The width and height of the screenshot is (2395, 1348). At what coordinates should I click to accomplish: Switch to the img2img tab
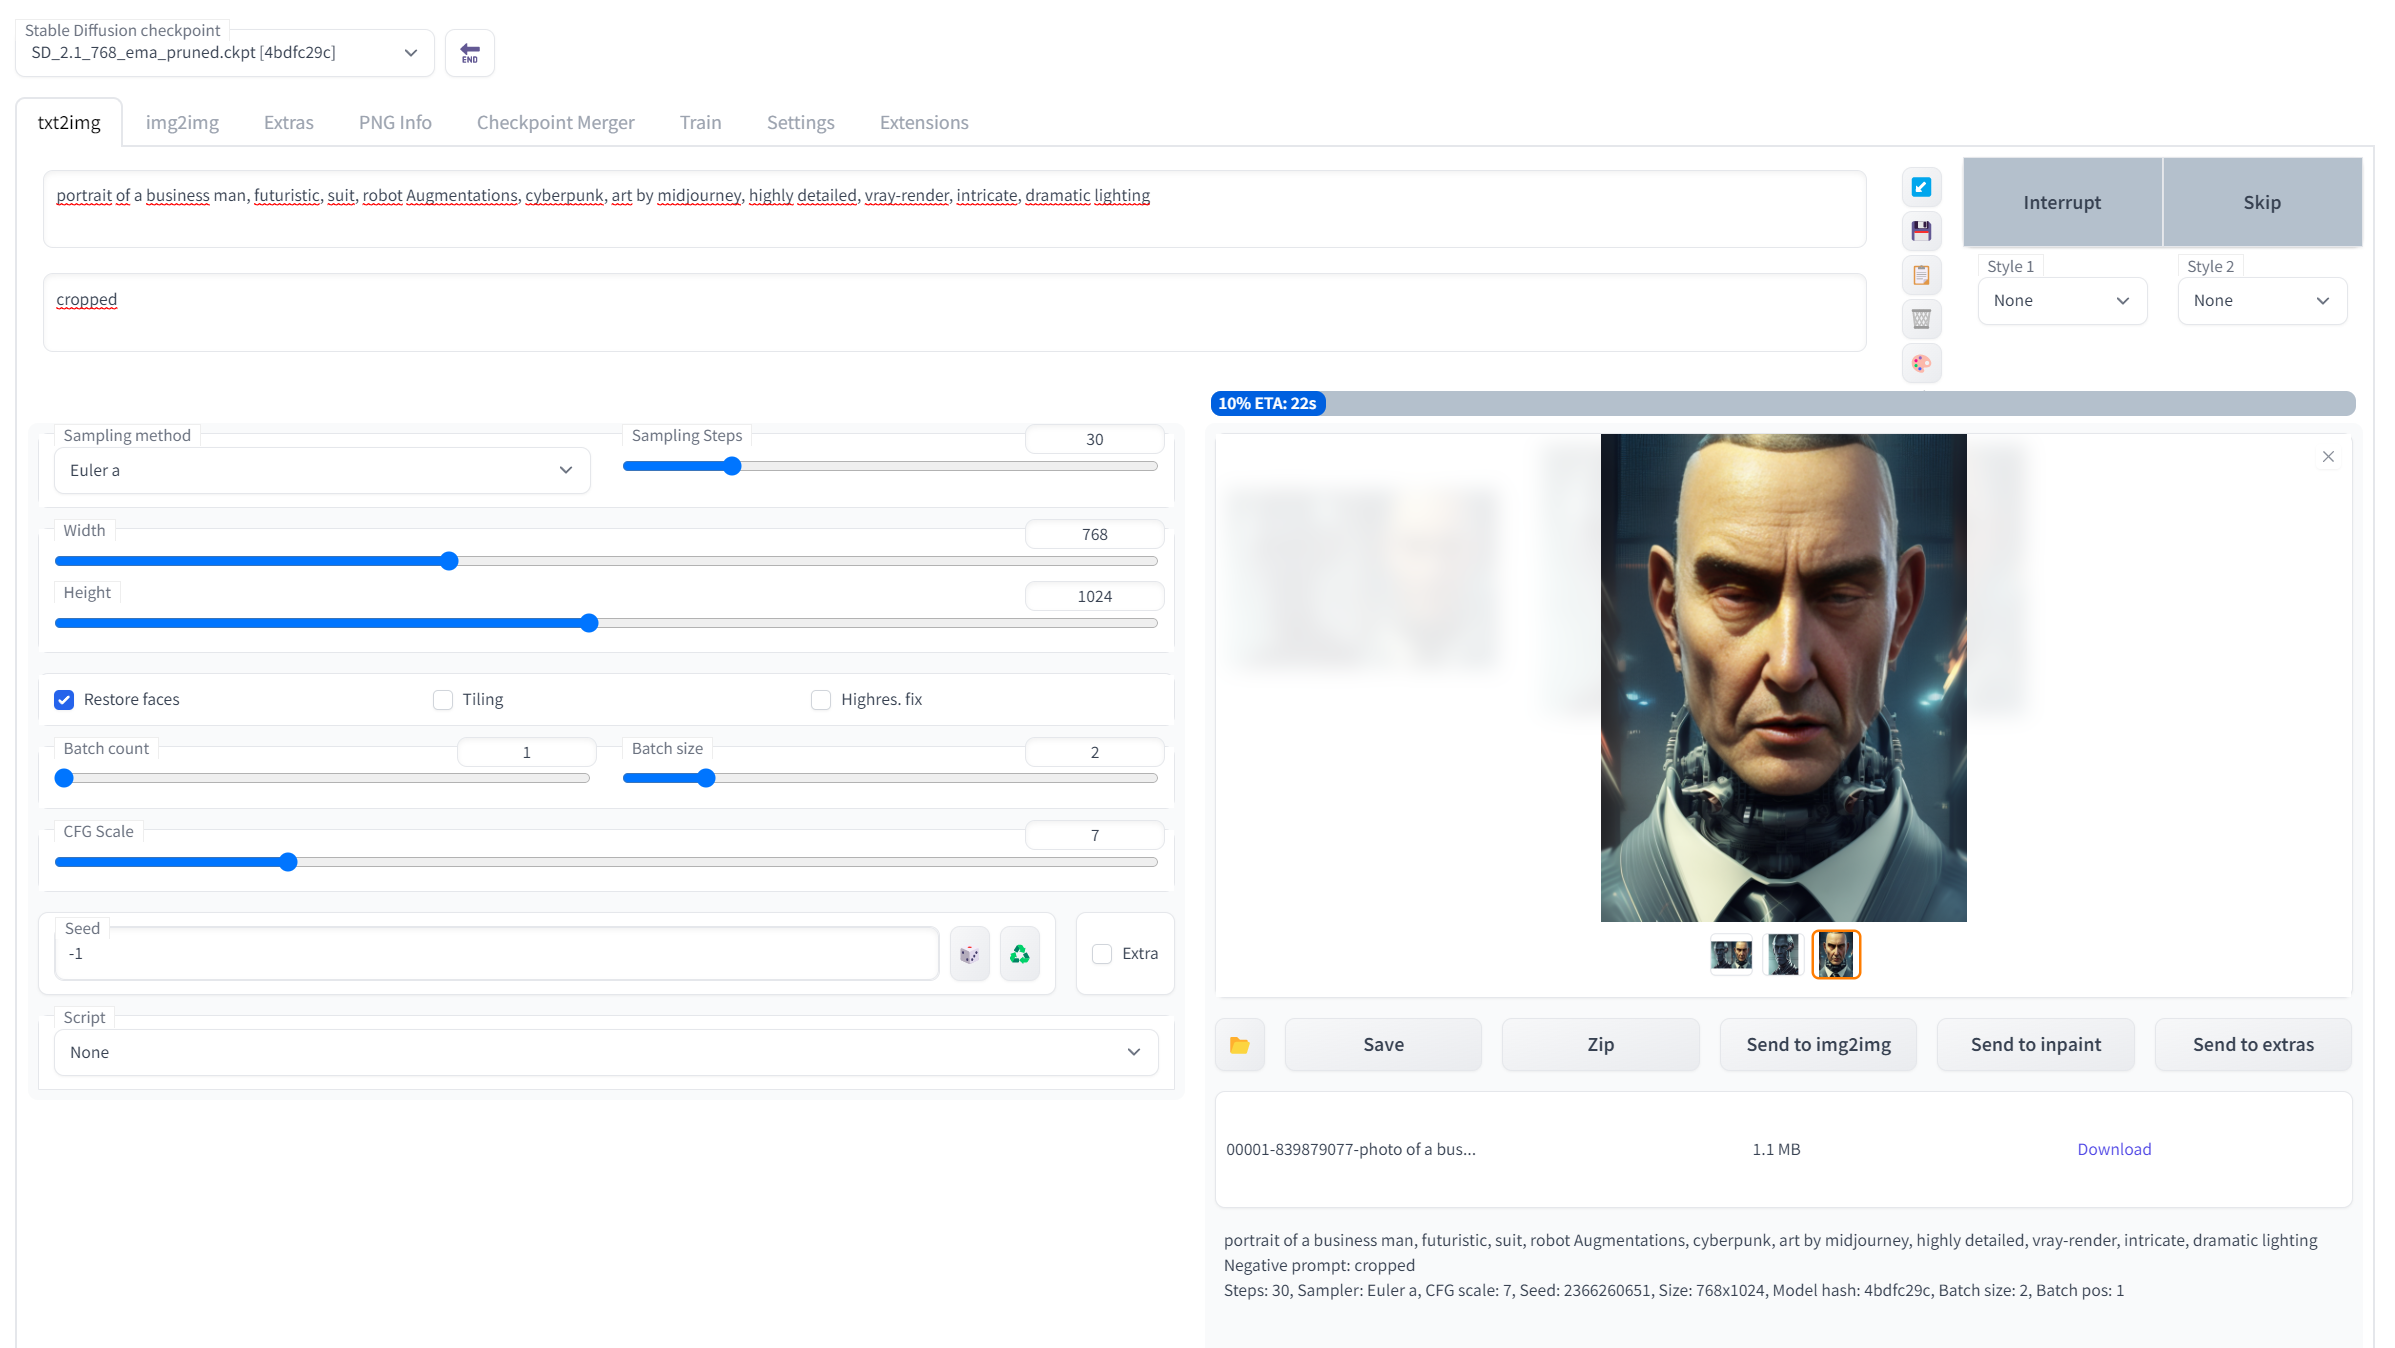pos(182,123)
